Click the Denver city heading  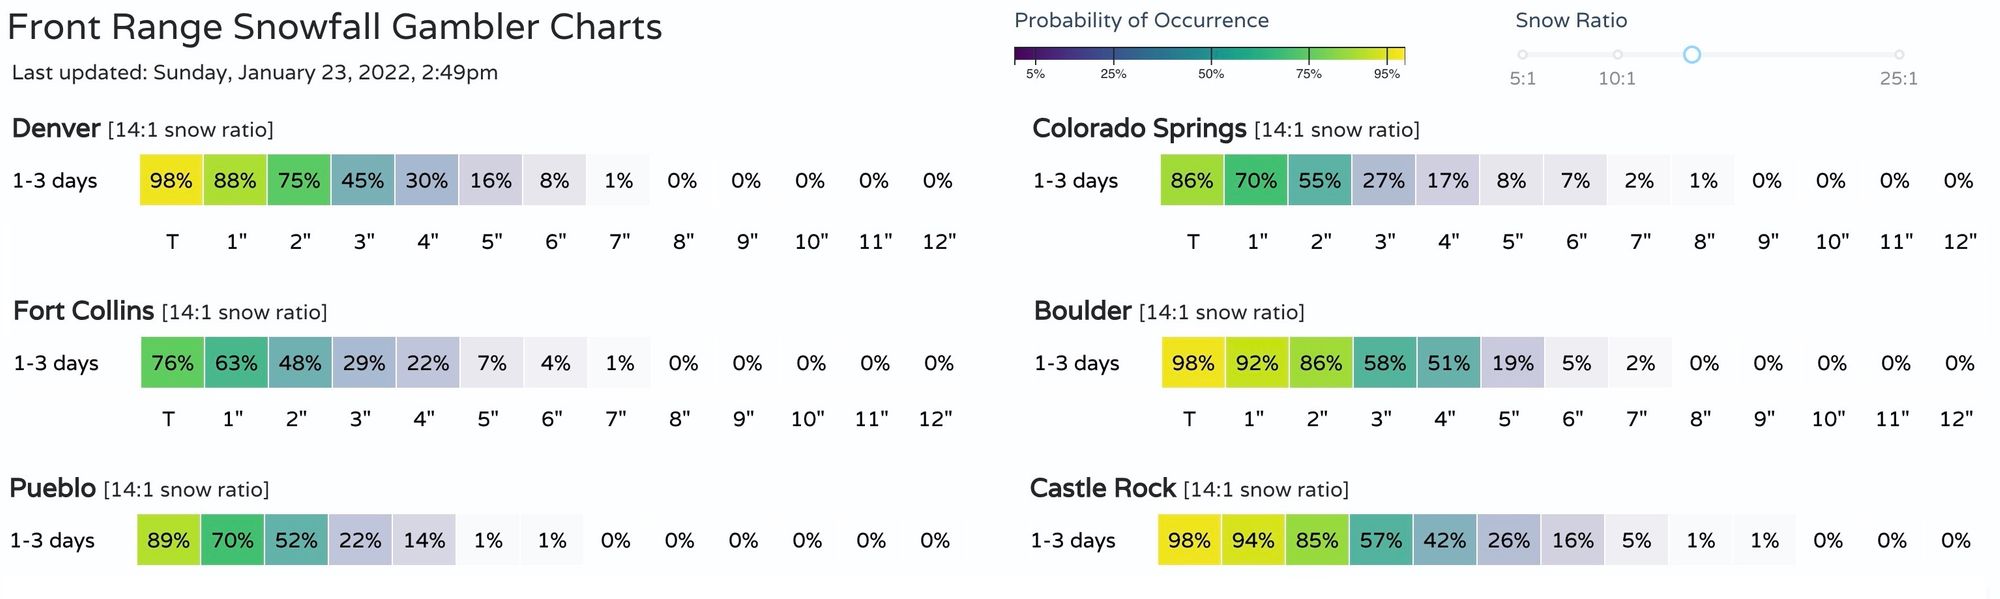click(x=56, y=129)
